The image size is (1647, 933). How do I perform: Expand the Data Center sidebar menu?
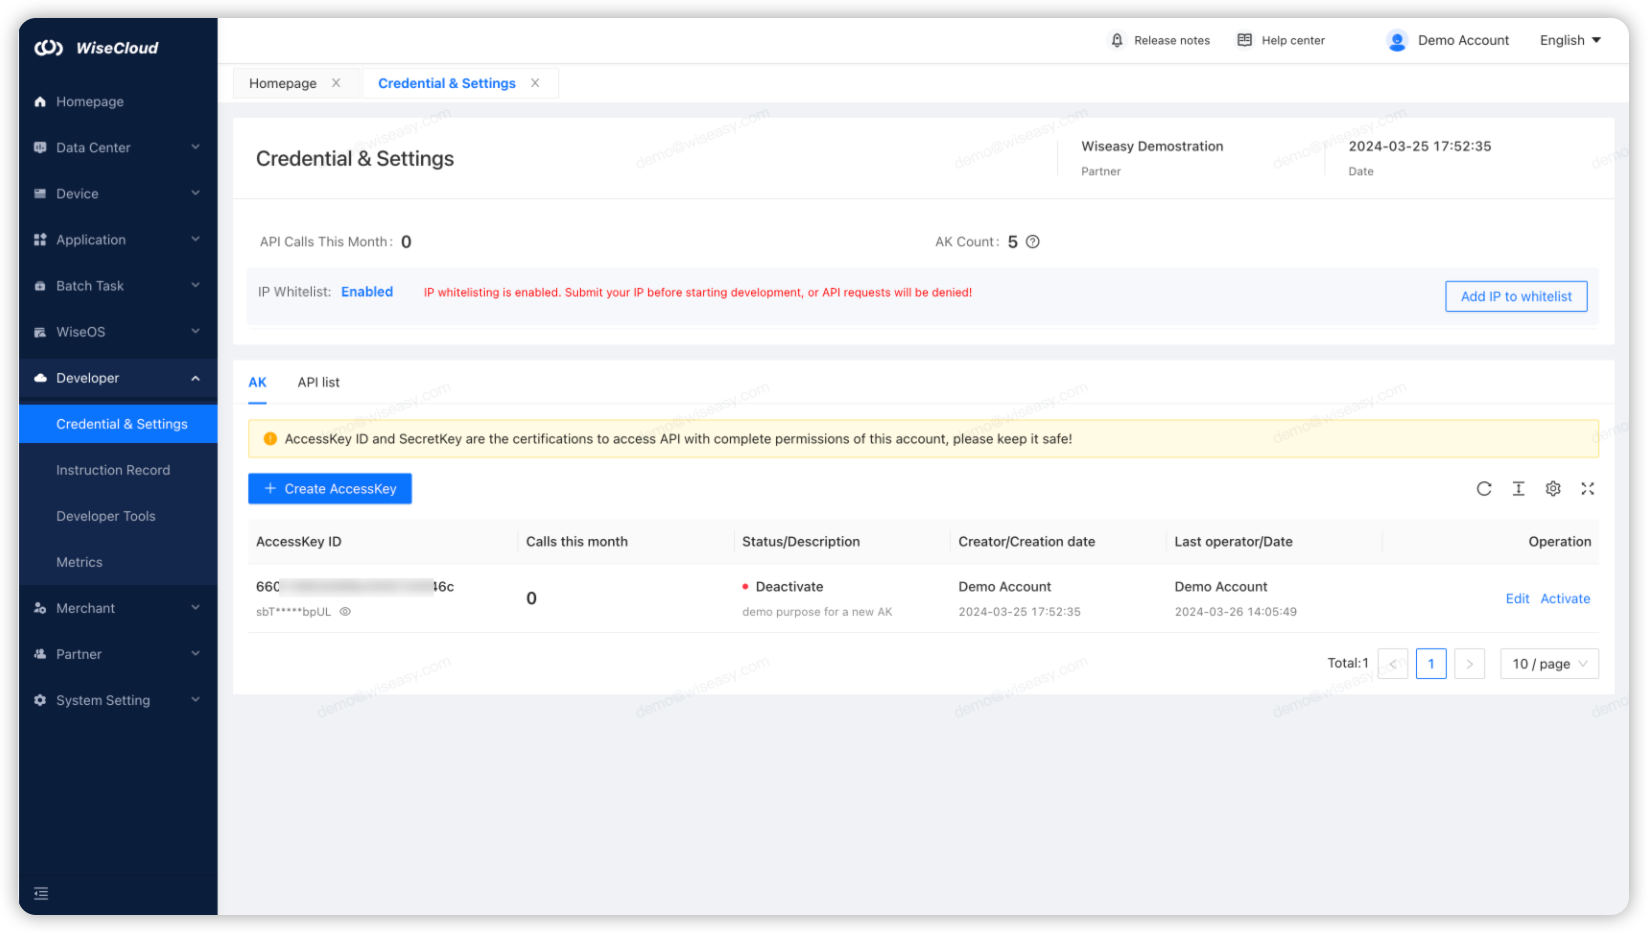click(118, 148)
